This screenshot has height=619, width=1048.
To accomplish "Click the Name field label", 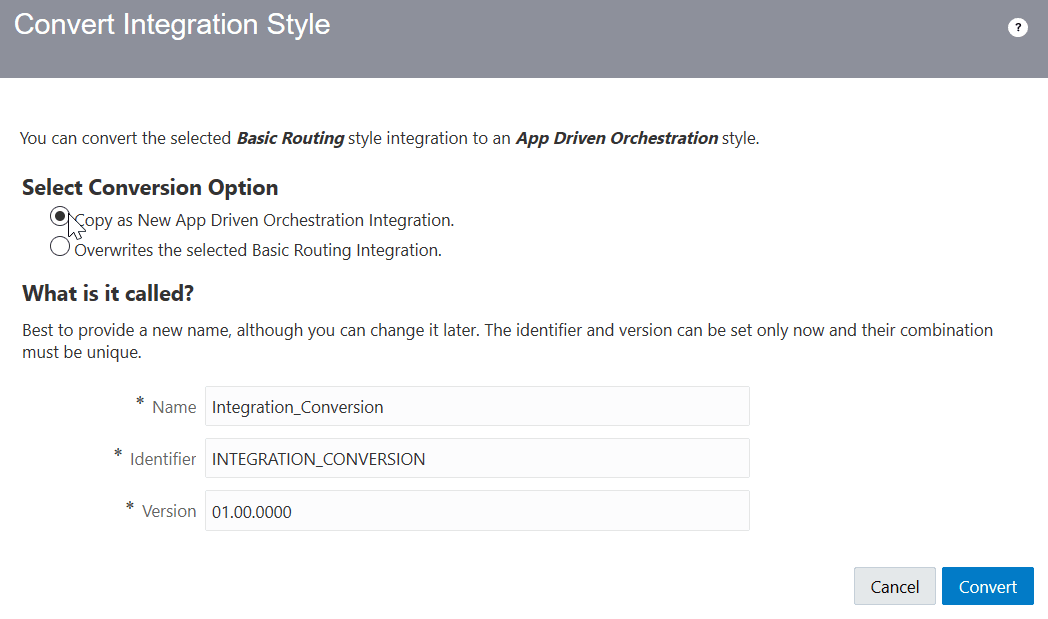I will click(x=174, y=407).
